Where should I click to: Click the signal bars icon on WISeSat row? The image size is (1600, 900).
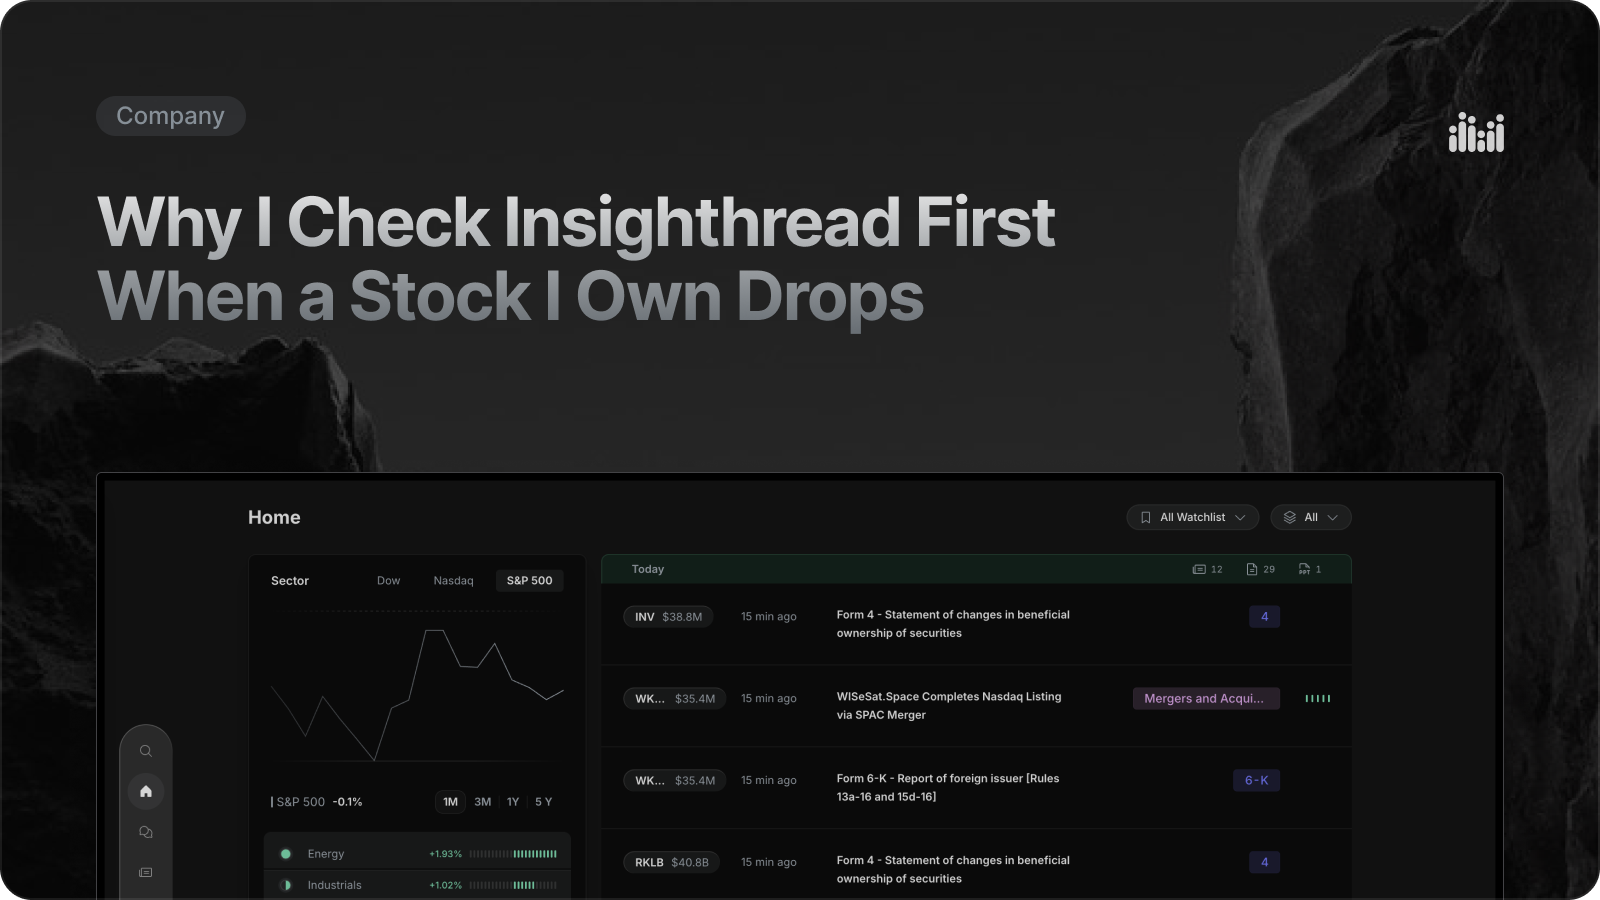point(1318,698)
